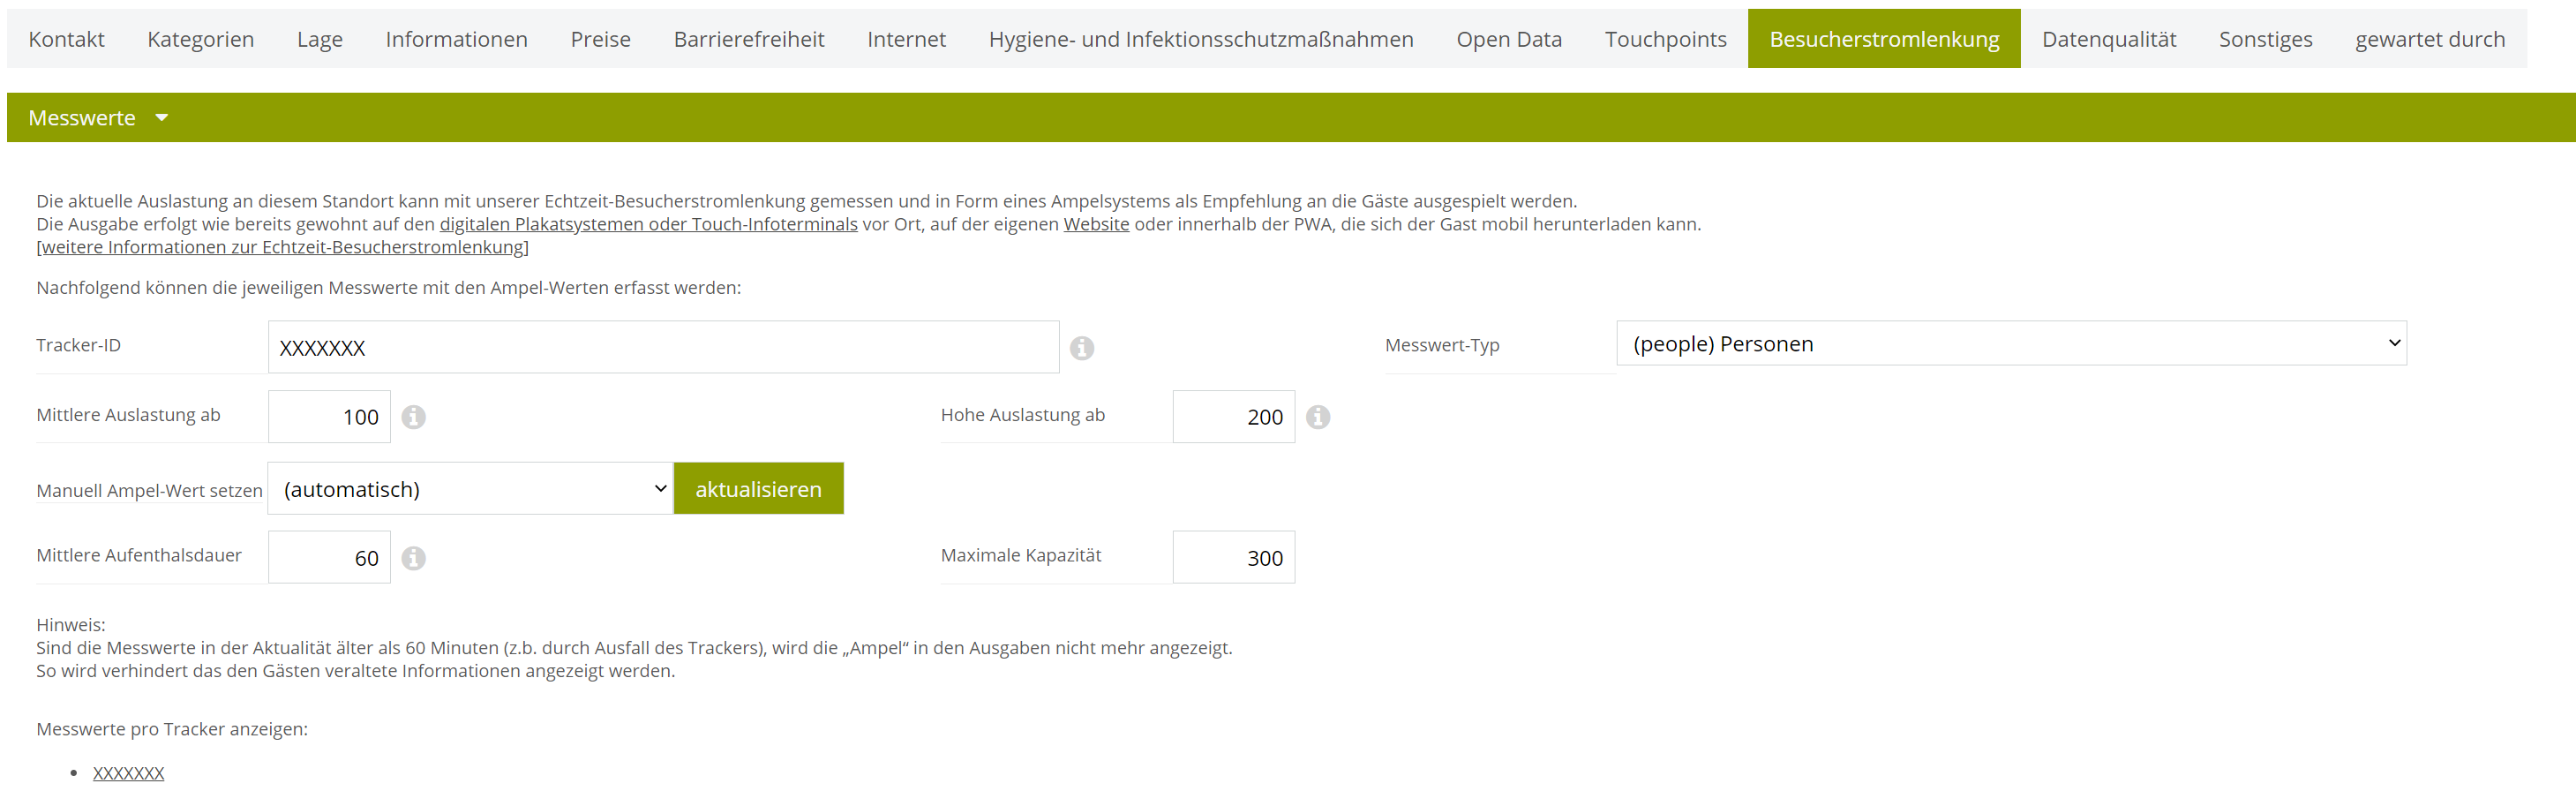Click the info icon next to Hohe Auslastung

1318,417
